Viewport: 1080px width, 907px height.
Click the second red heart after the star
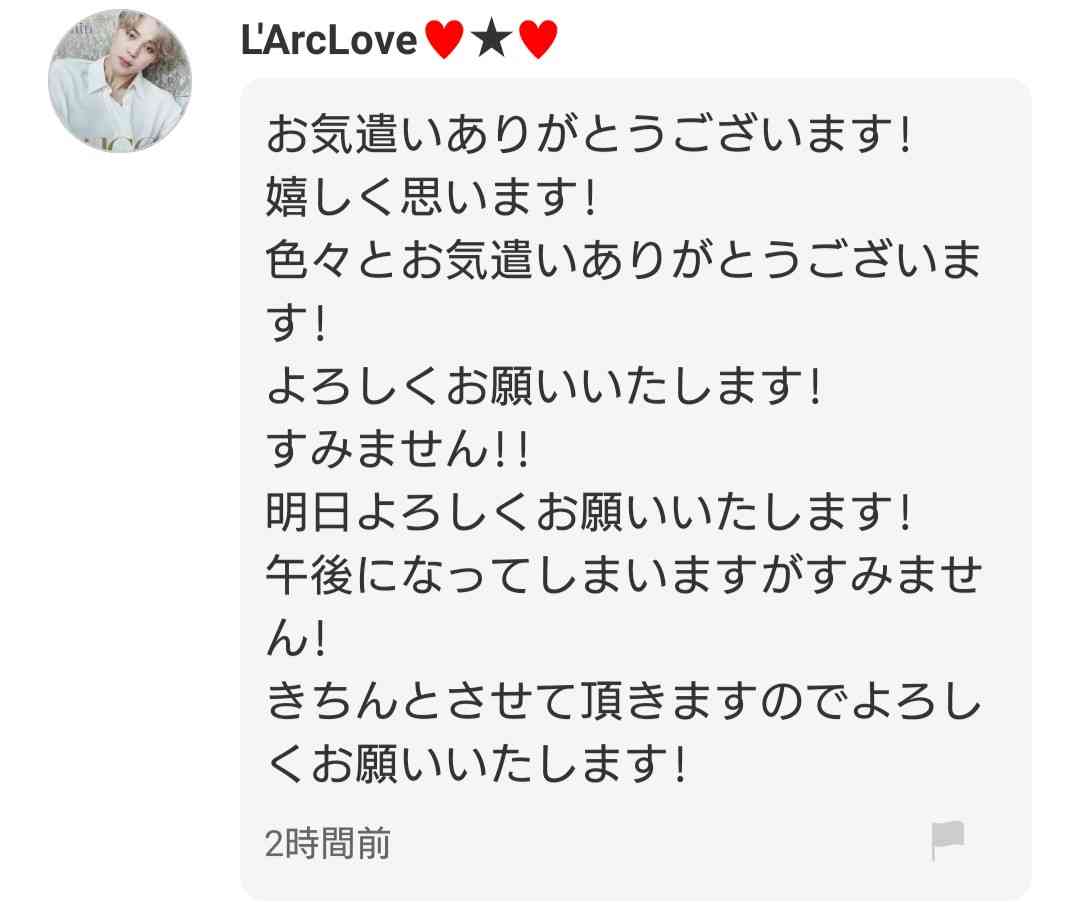pos(538,39)
